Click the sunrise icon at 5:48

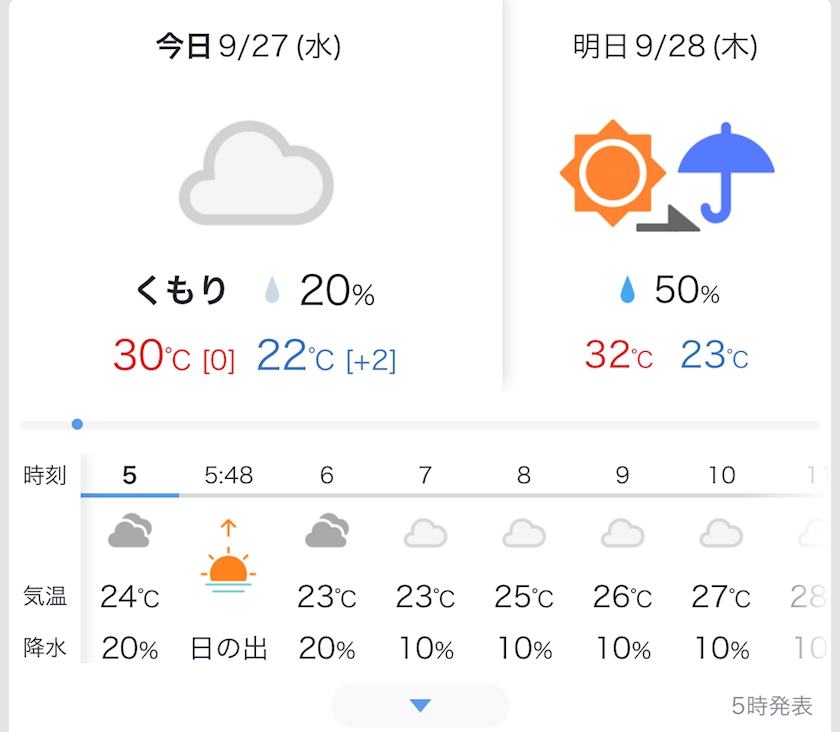click(x=229, y=558)
